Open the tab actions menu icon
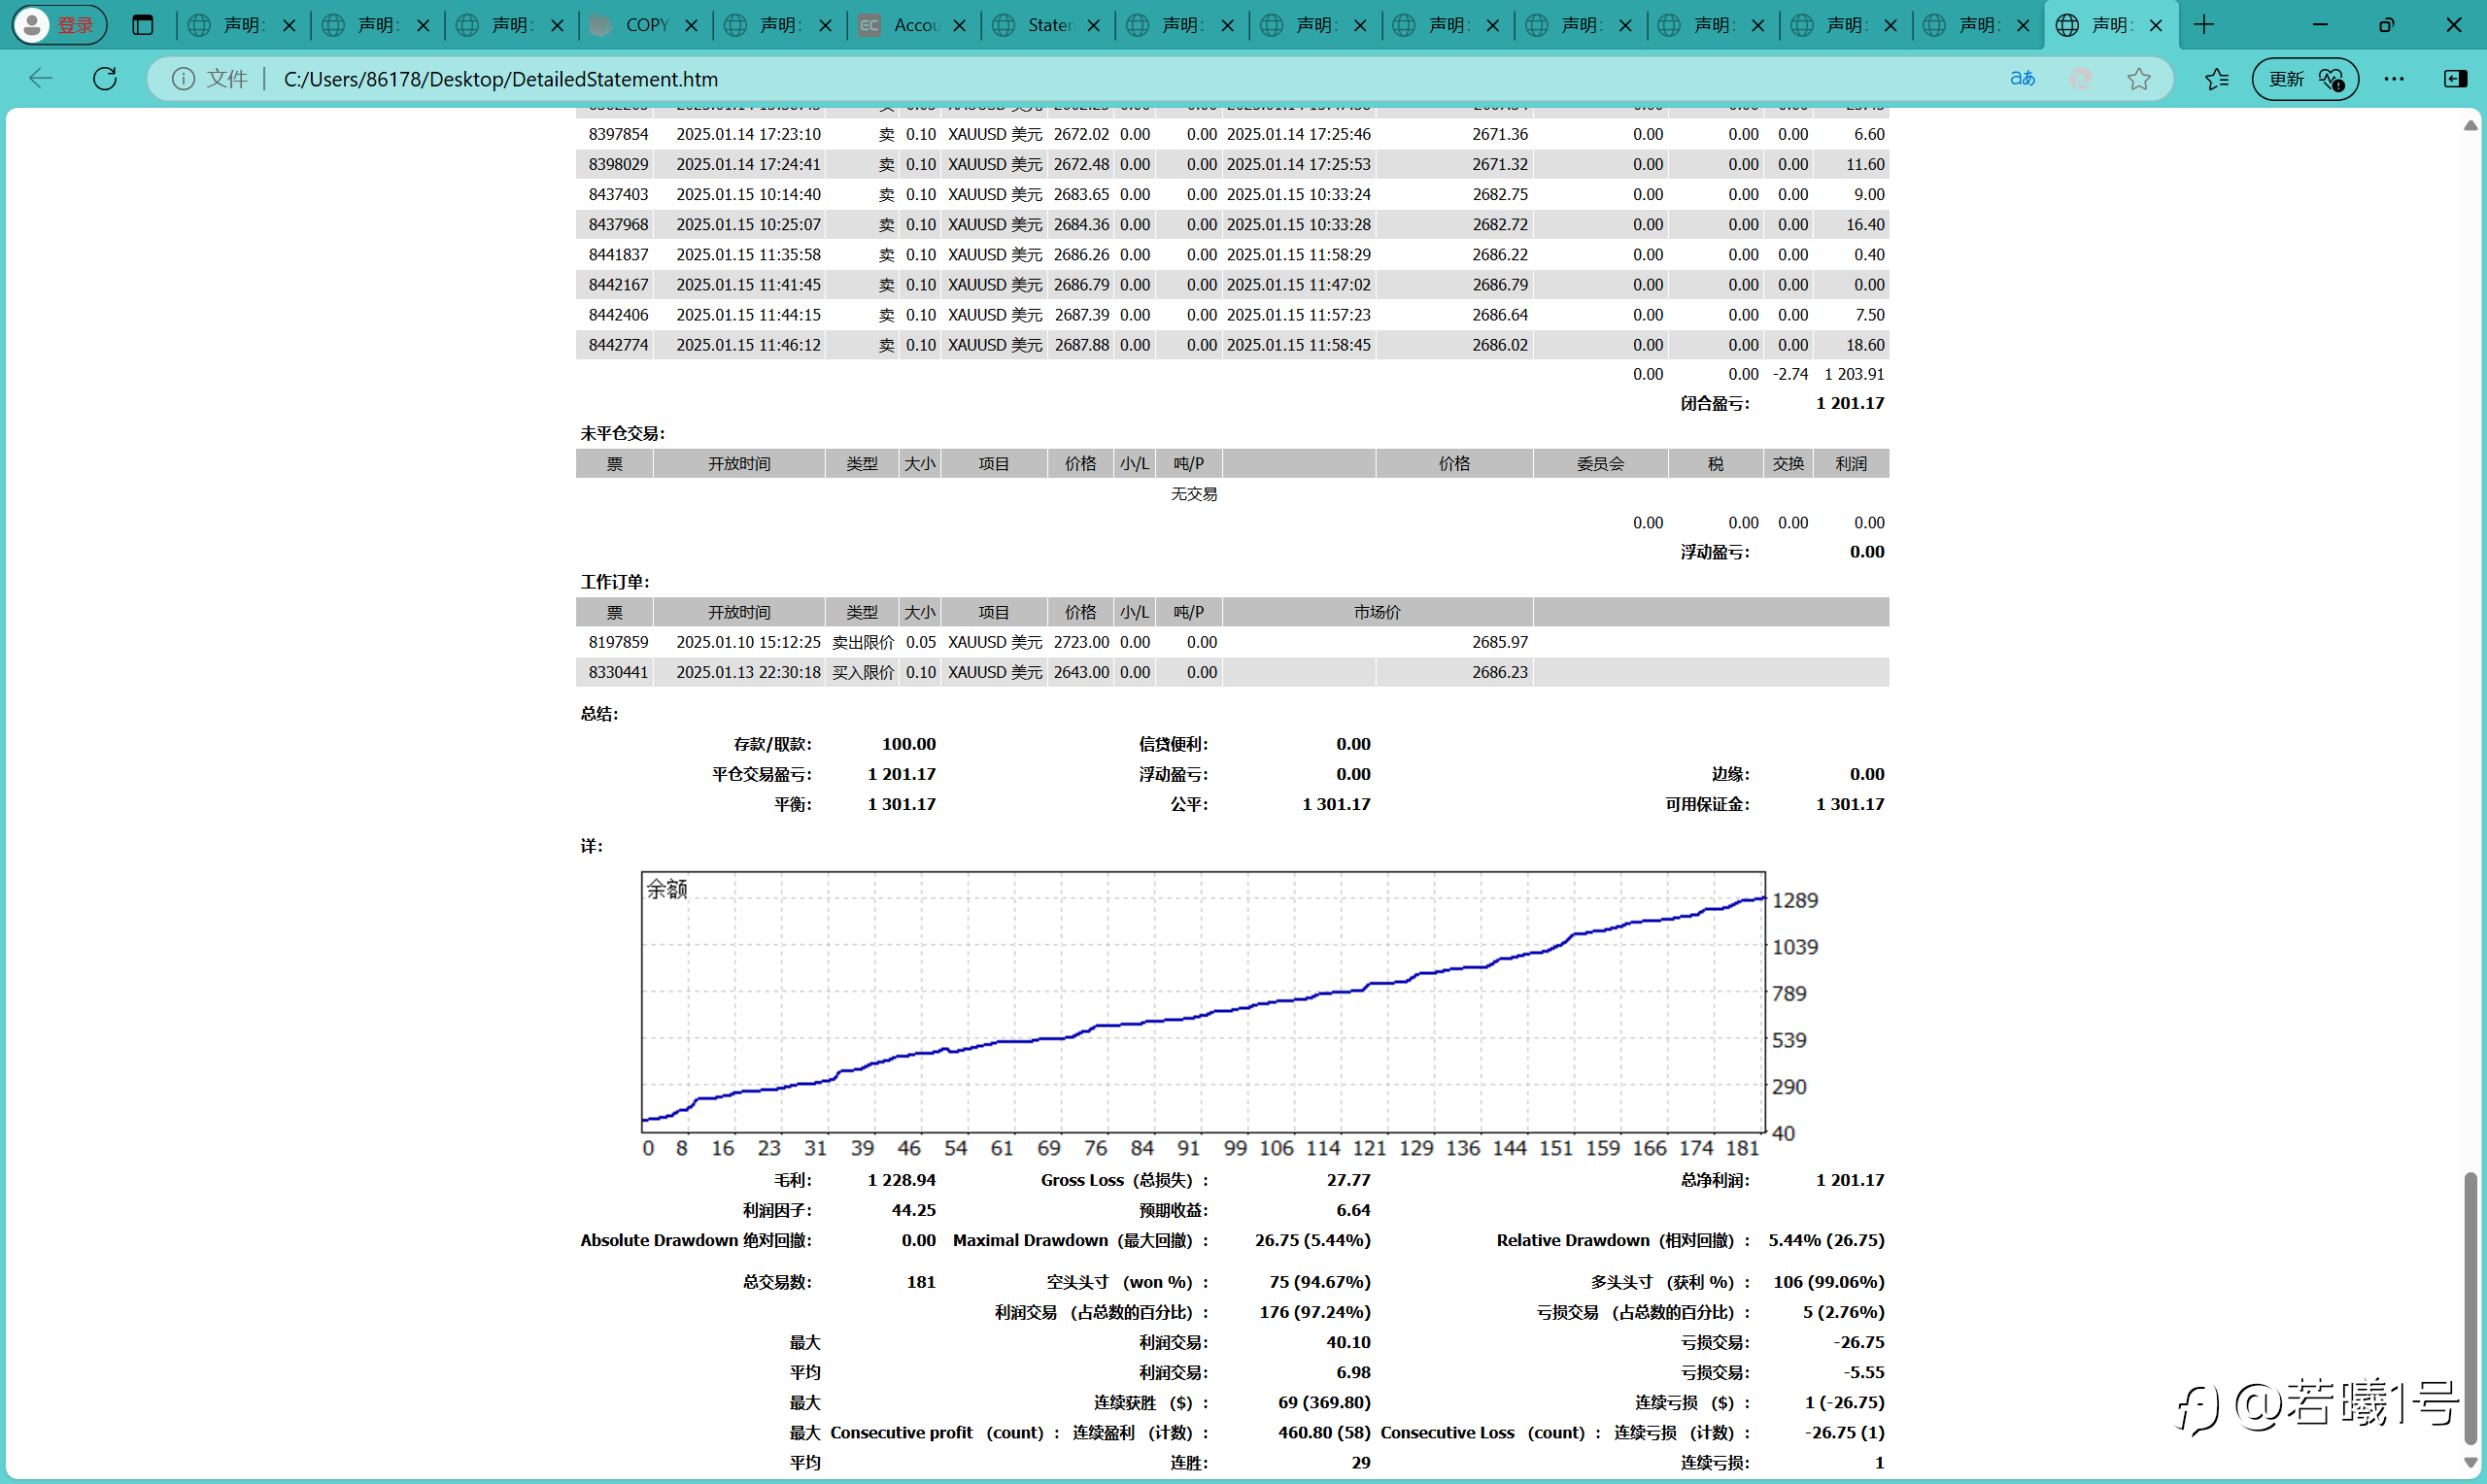Image resolution: width=2487 pixels, height=1484 pixels. 143,25
